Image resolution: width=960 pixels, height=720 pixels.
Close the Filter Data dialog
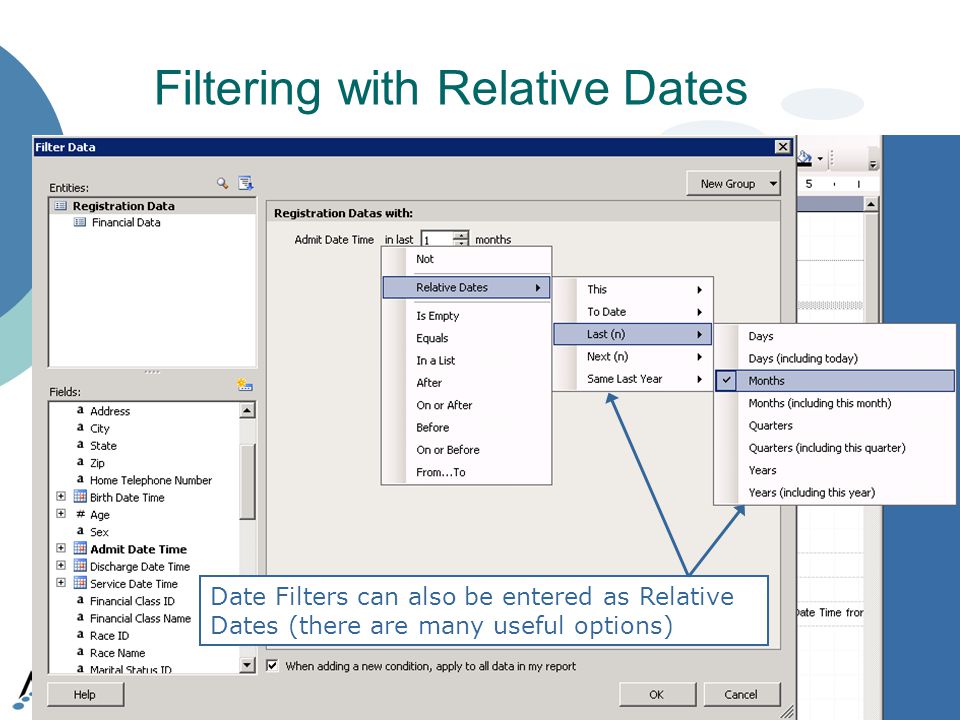[782, 147]
